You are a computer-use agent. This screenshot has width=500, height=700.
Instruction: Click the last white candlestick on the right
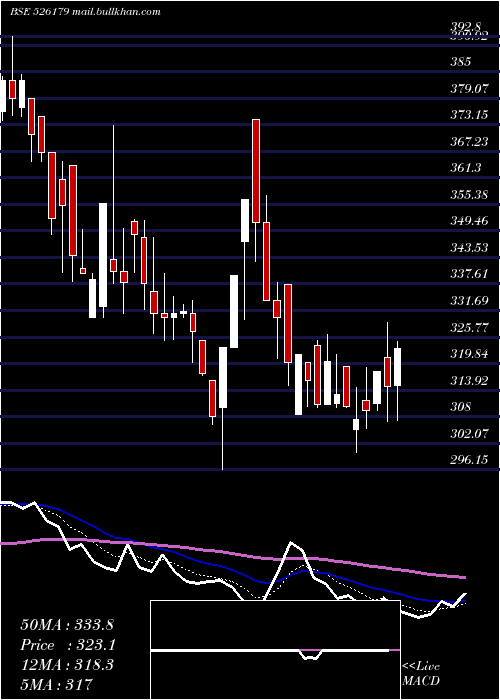(397, 367)
